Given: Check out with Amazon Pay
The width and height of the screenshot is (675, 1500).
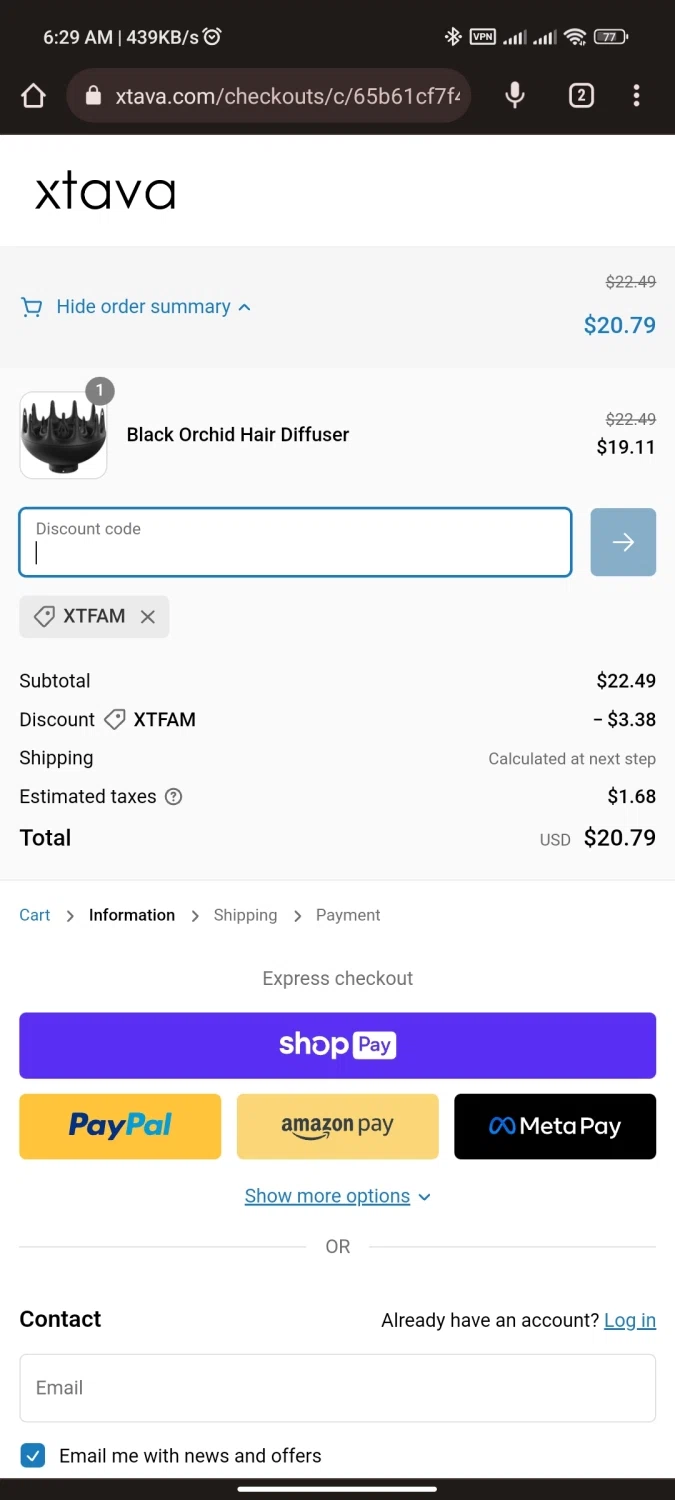Looking at the screenshot, I should (337, 1126).
